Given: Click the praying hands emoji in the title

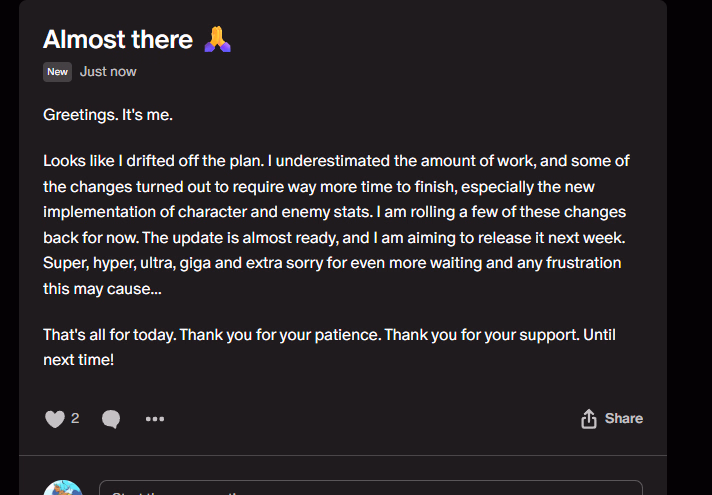Looking at the screenshot, I should pos(217,40).
